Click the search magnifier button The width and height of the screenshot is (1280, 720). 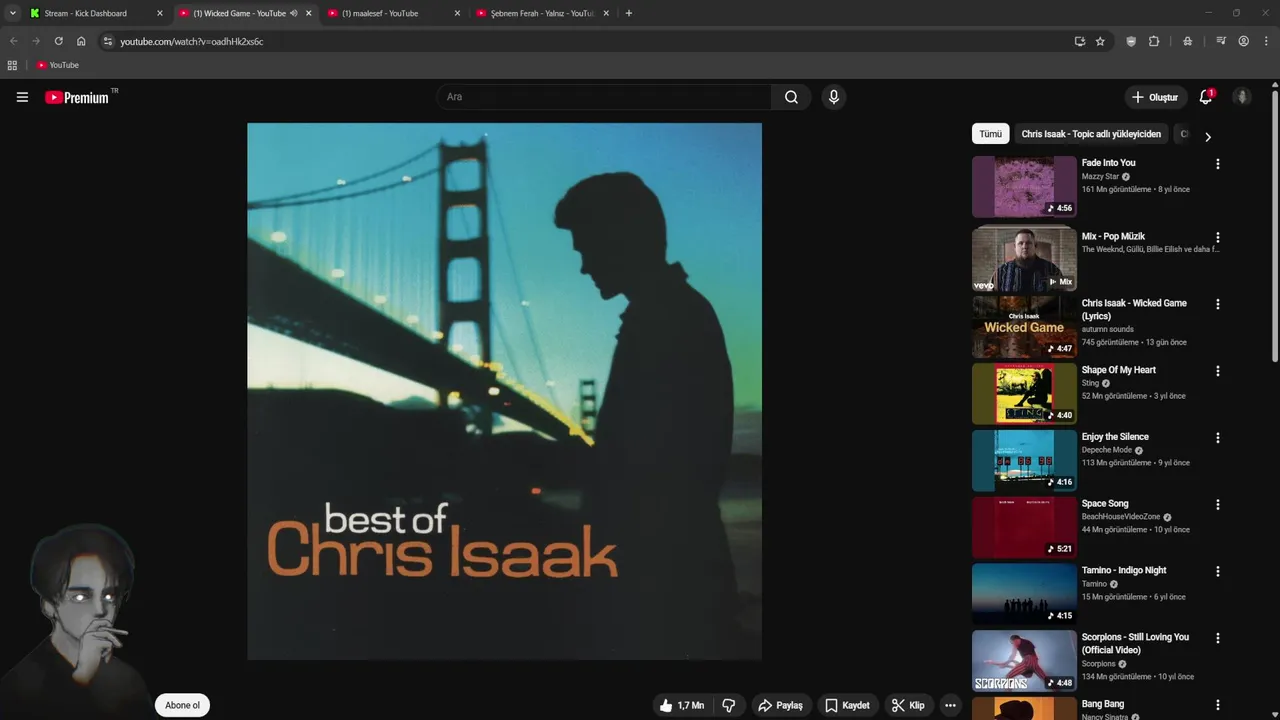[x=791, y=97]
